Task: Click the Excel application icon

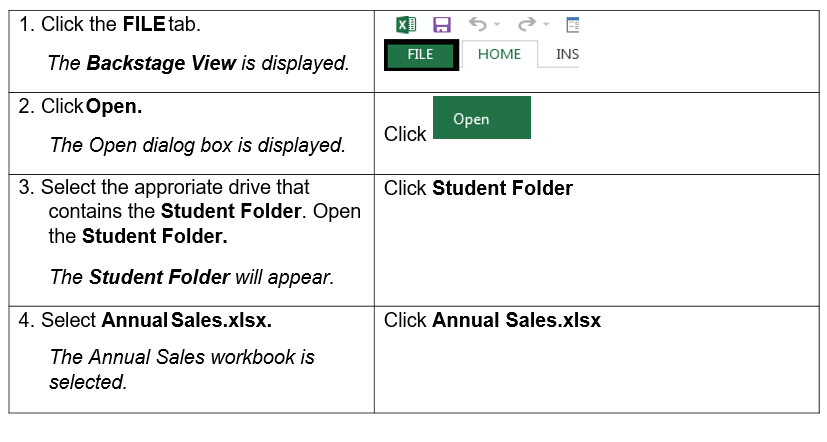Action: click(407, 24)
